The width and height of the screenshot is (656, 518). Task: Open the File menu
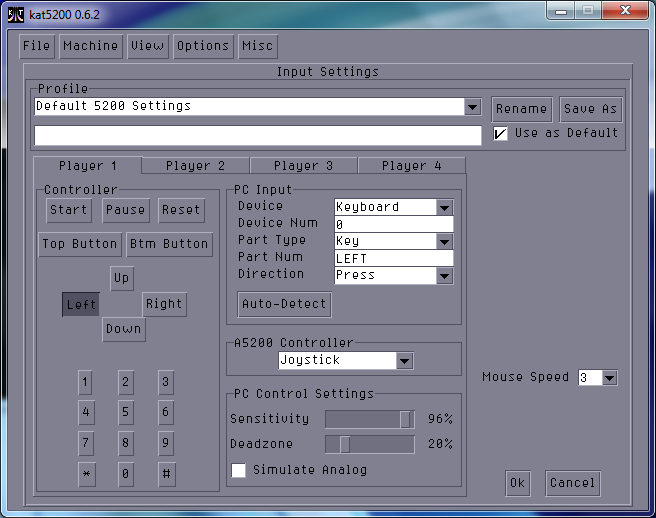[37, 46]
